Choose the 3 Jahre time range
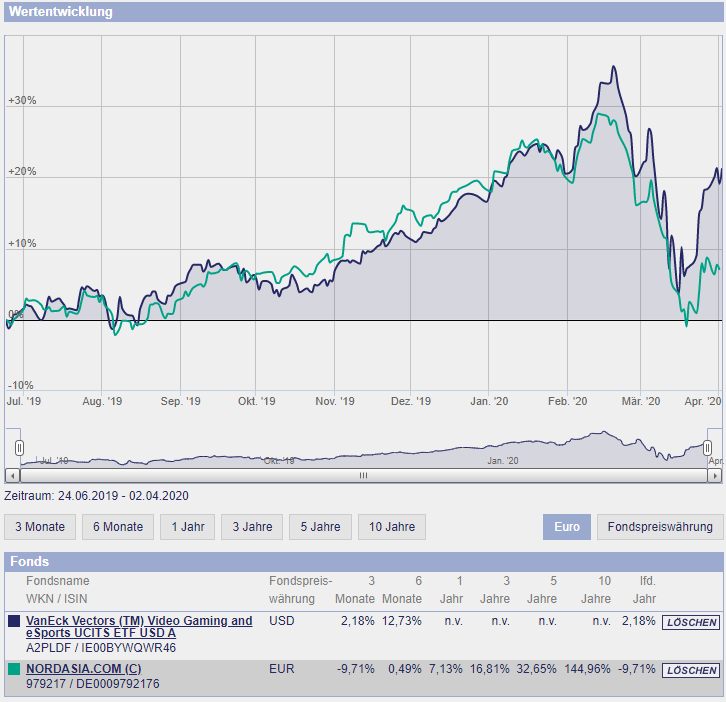Screen dimensions: 726x702 (252, 527)
